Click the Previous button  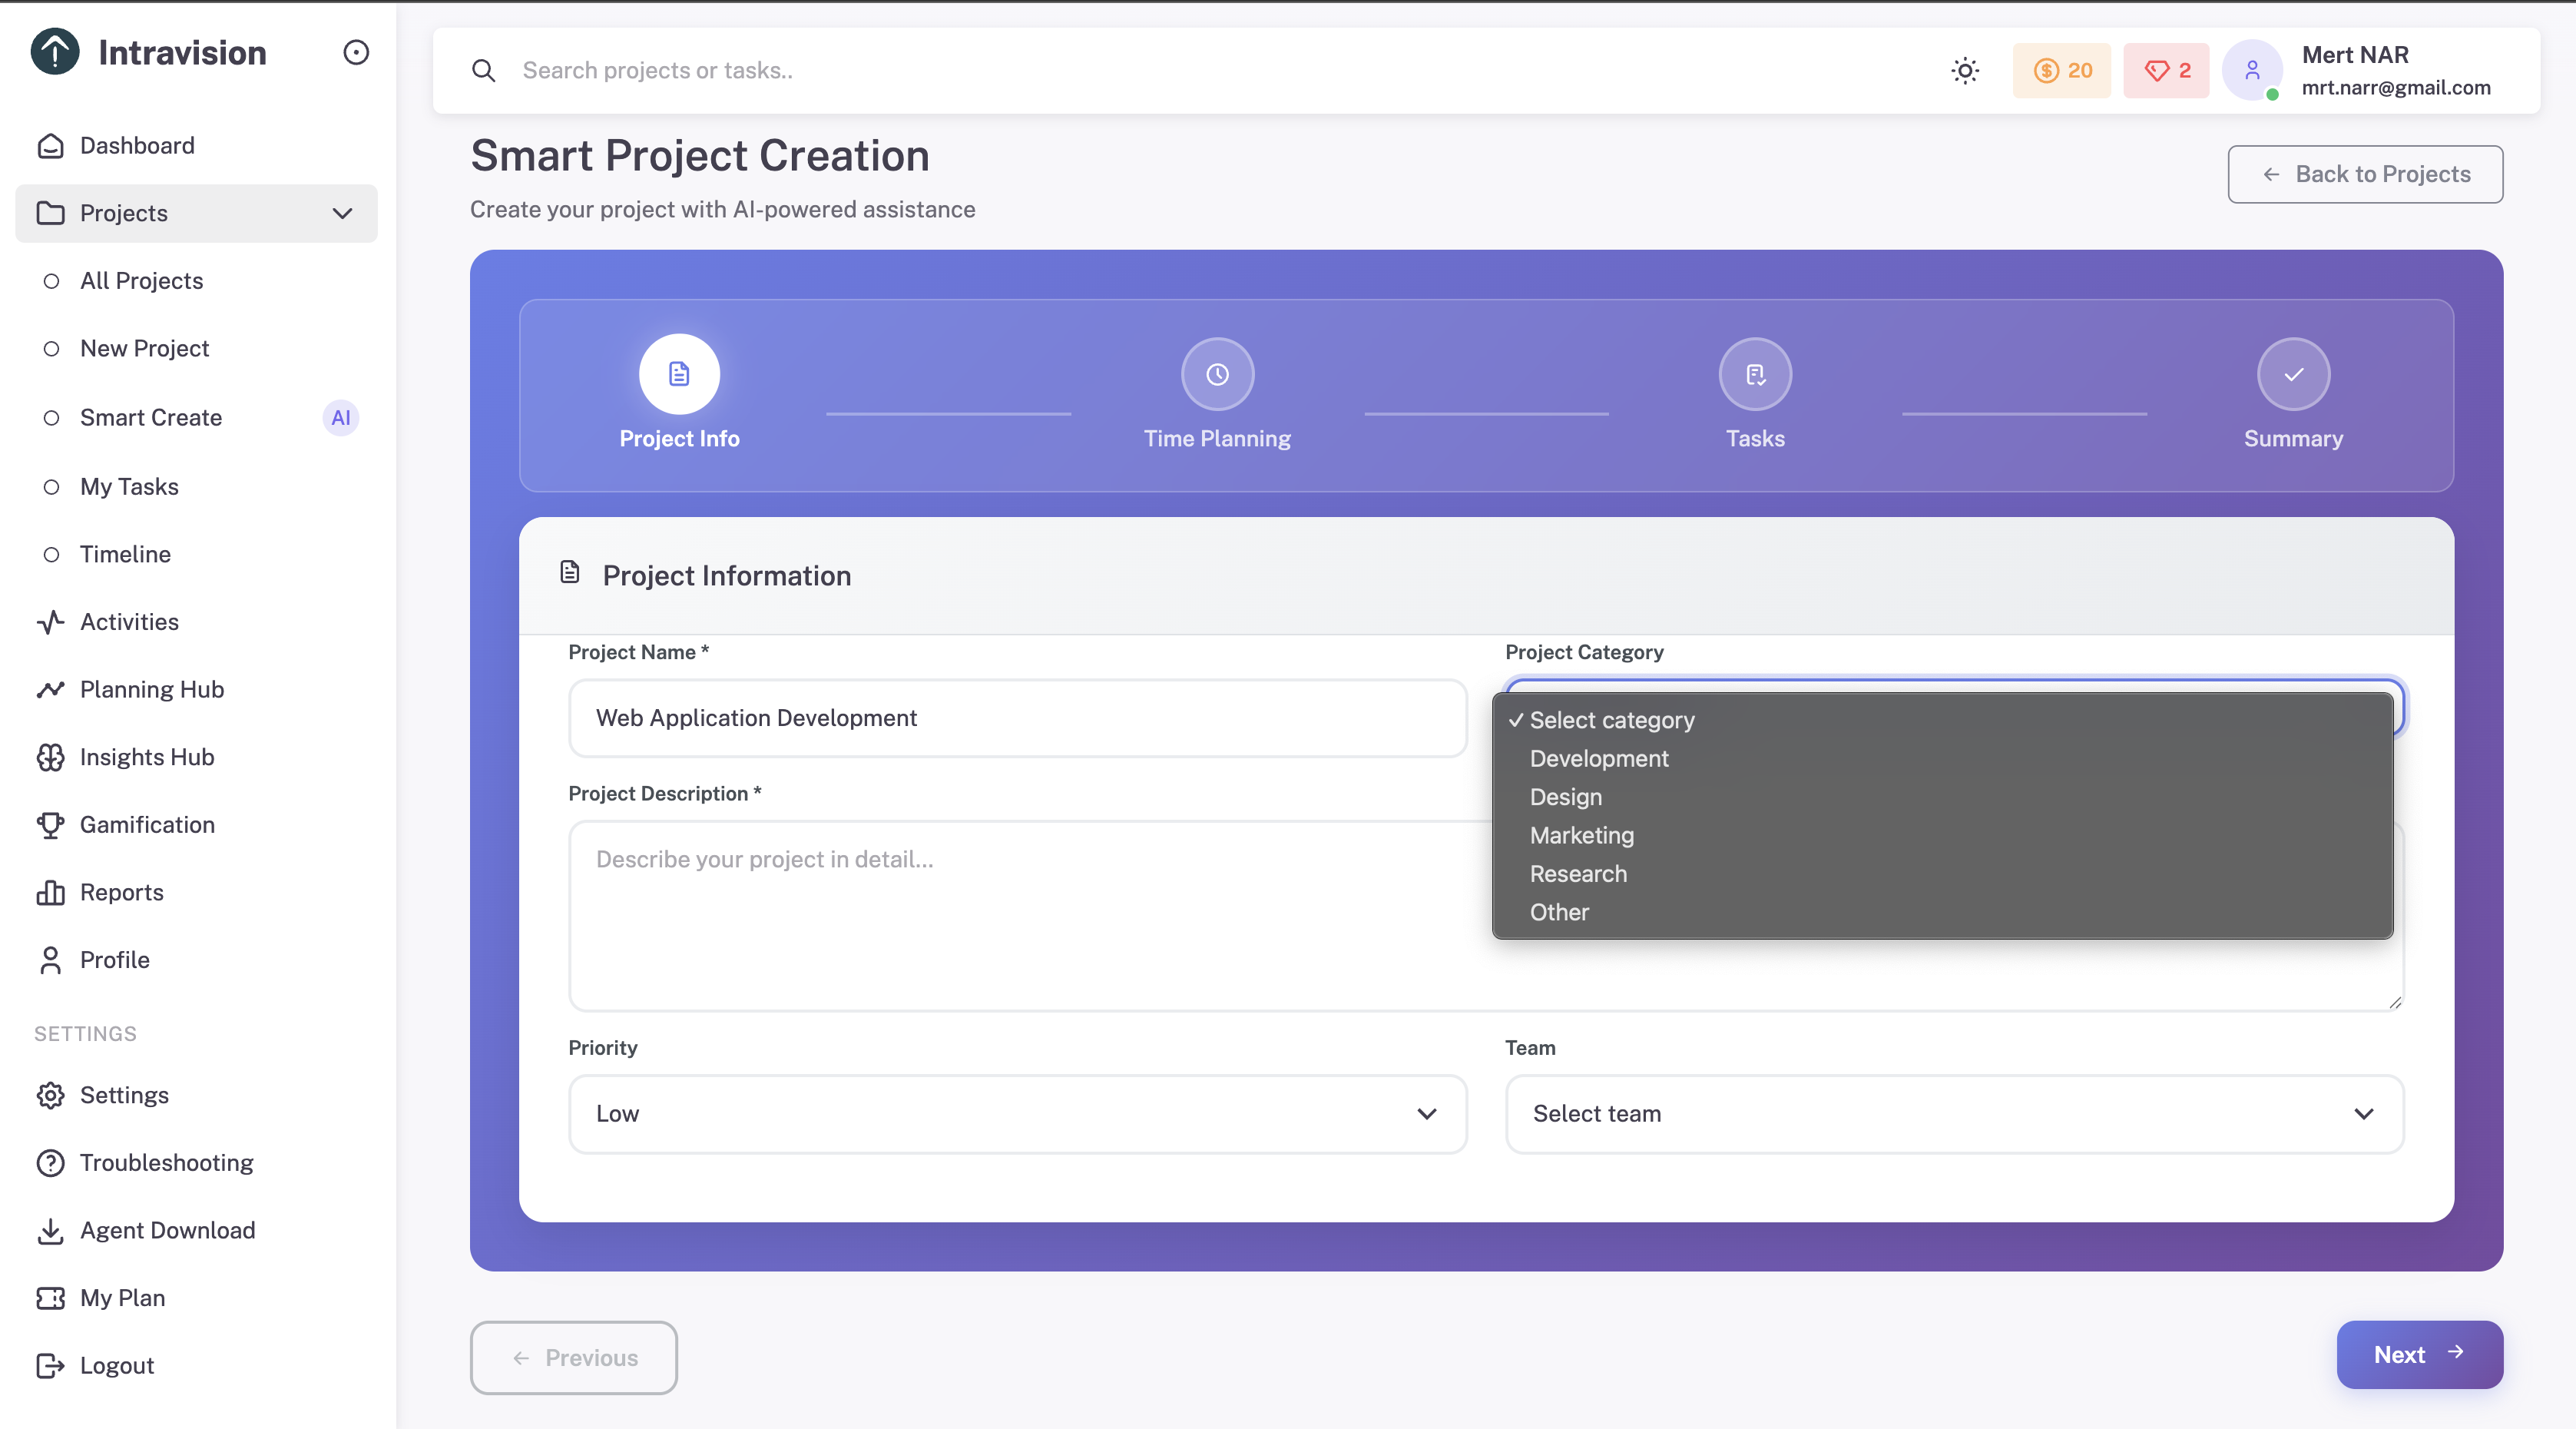click(x=573, y=1357)
